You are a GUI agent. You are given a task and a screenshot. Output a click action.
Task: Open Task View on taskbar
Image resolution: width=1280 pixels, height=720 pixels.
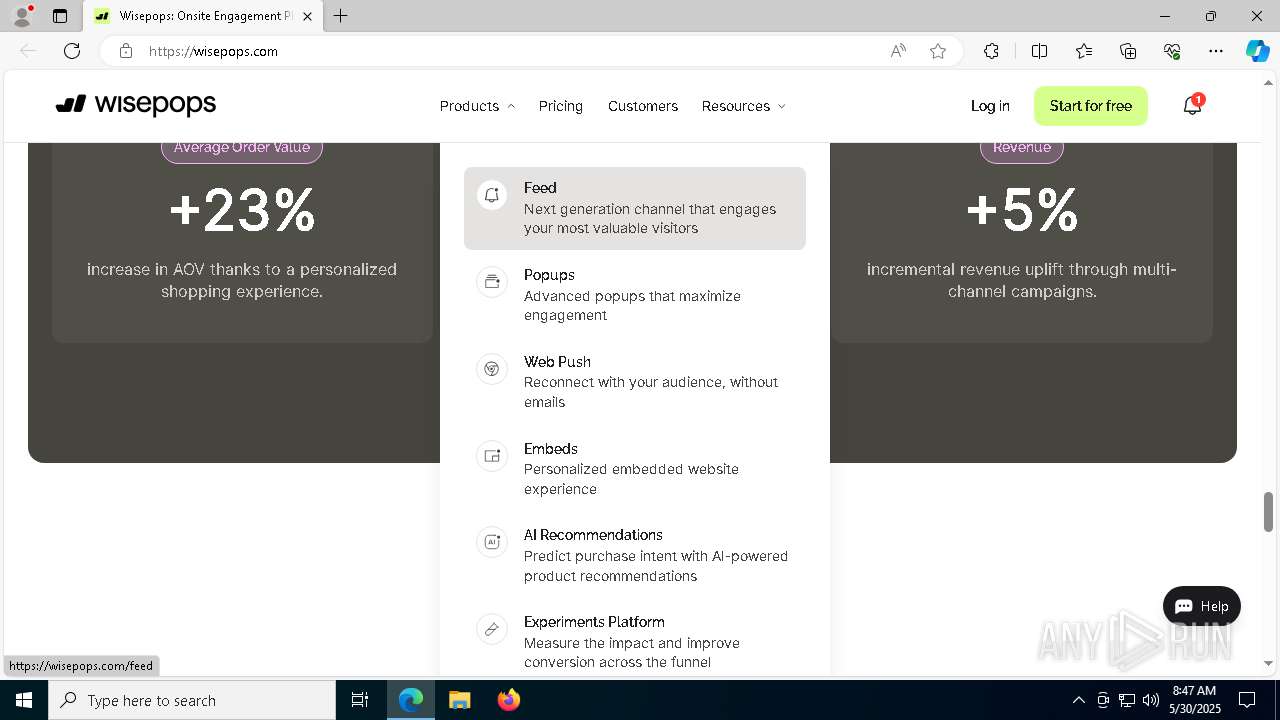click(360, 700)
